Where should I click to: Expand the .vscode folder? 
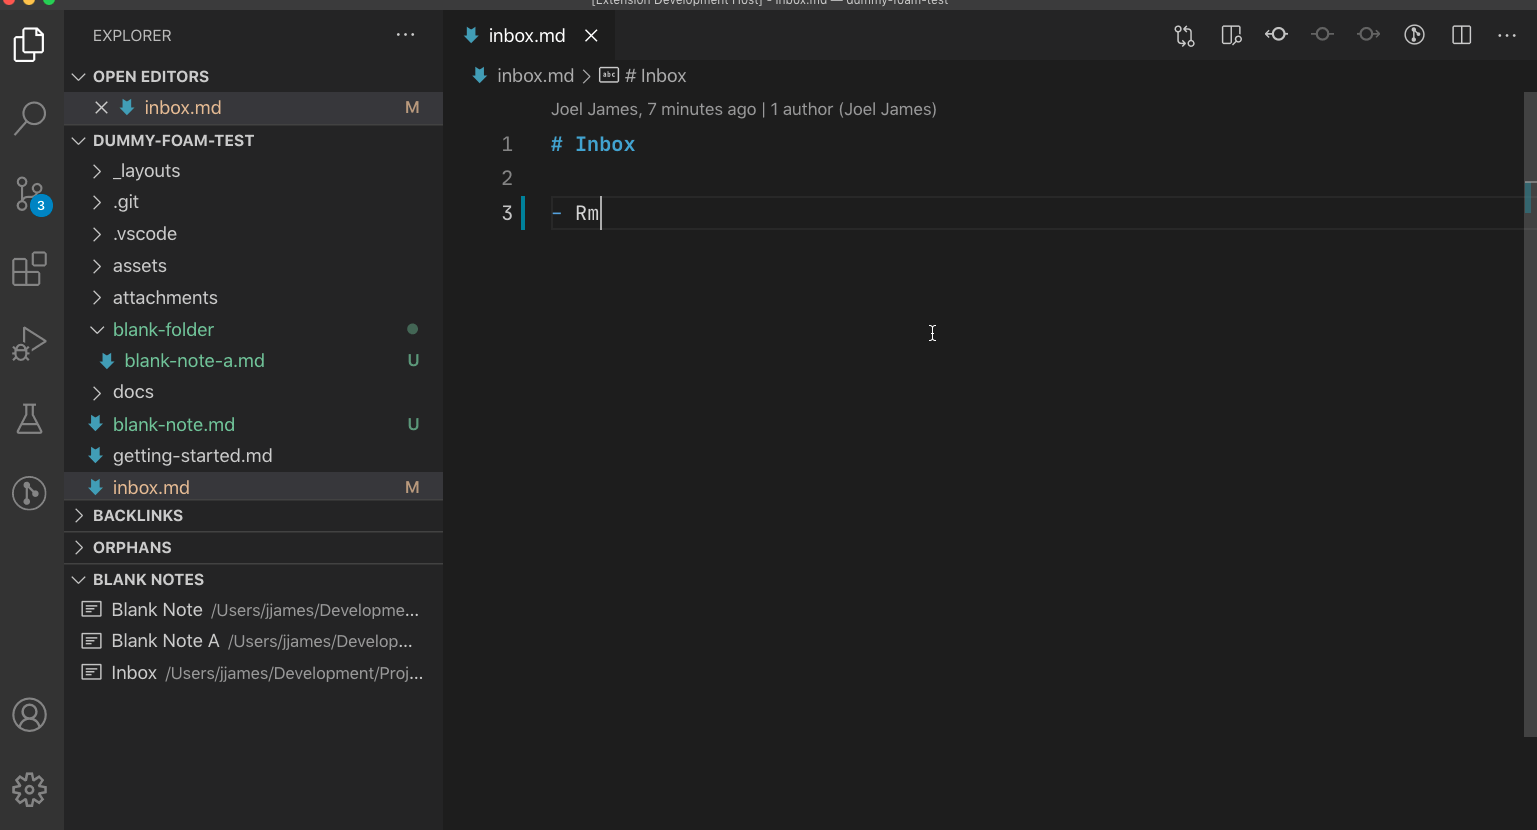[254, 234]
